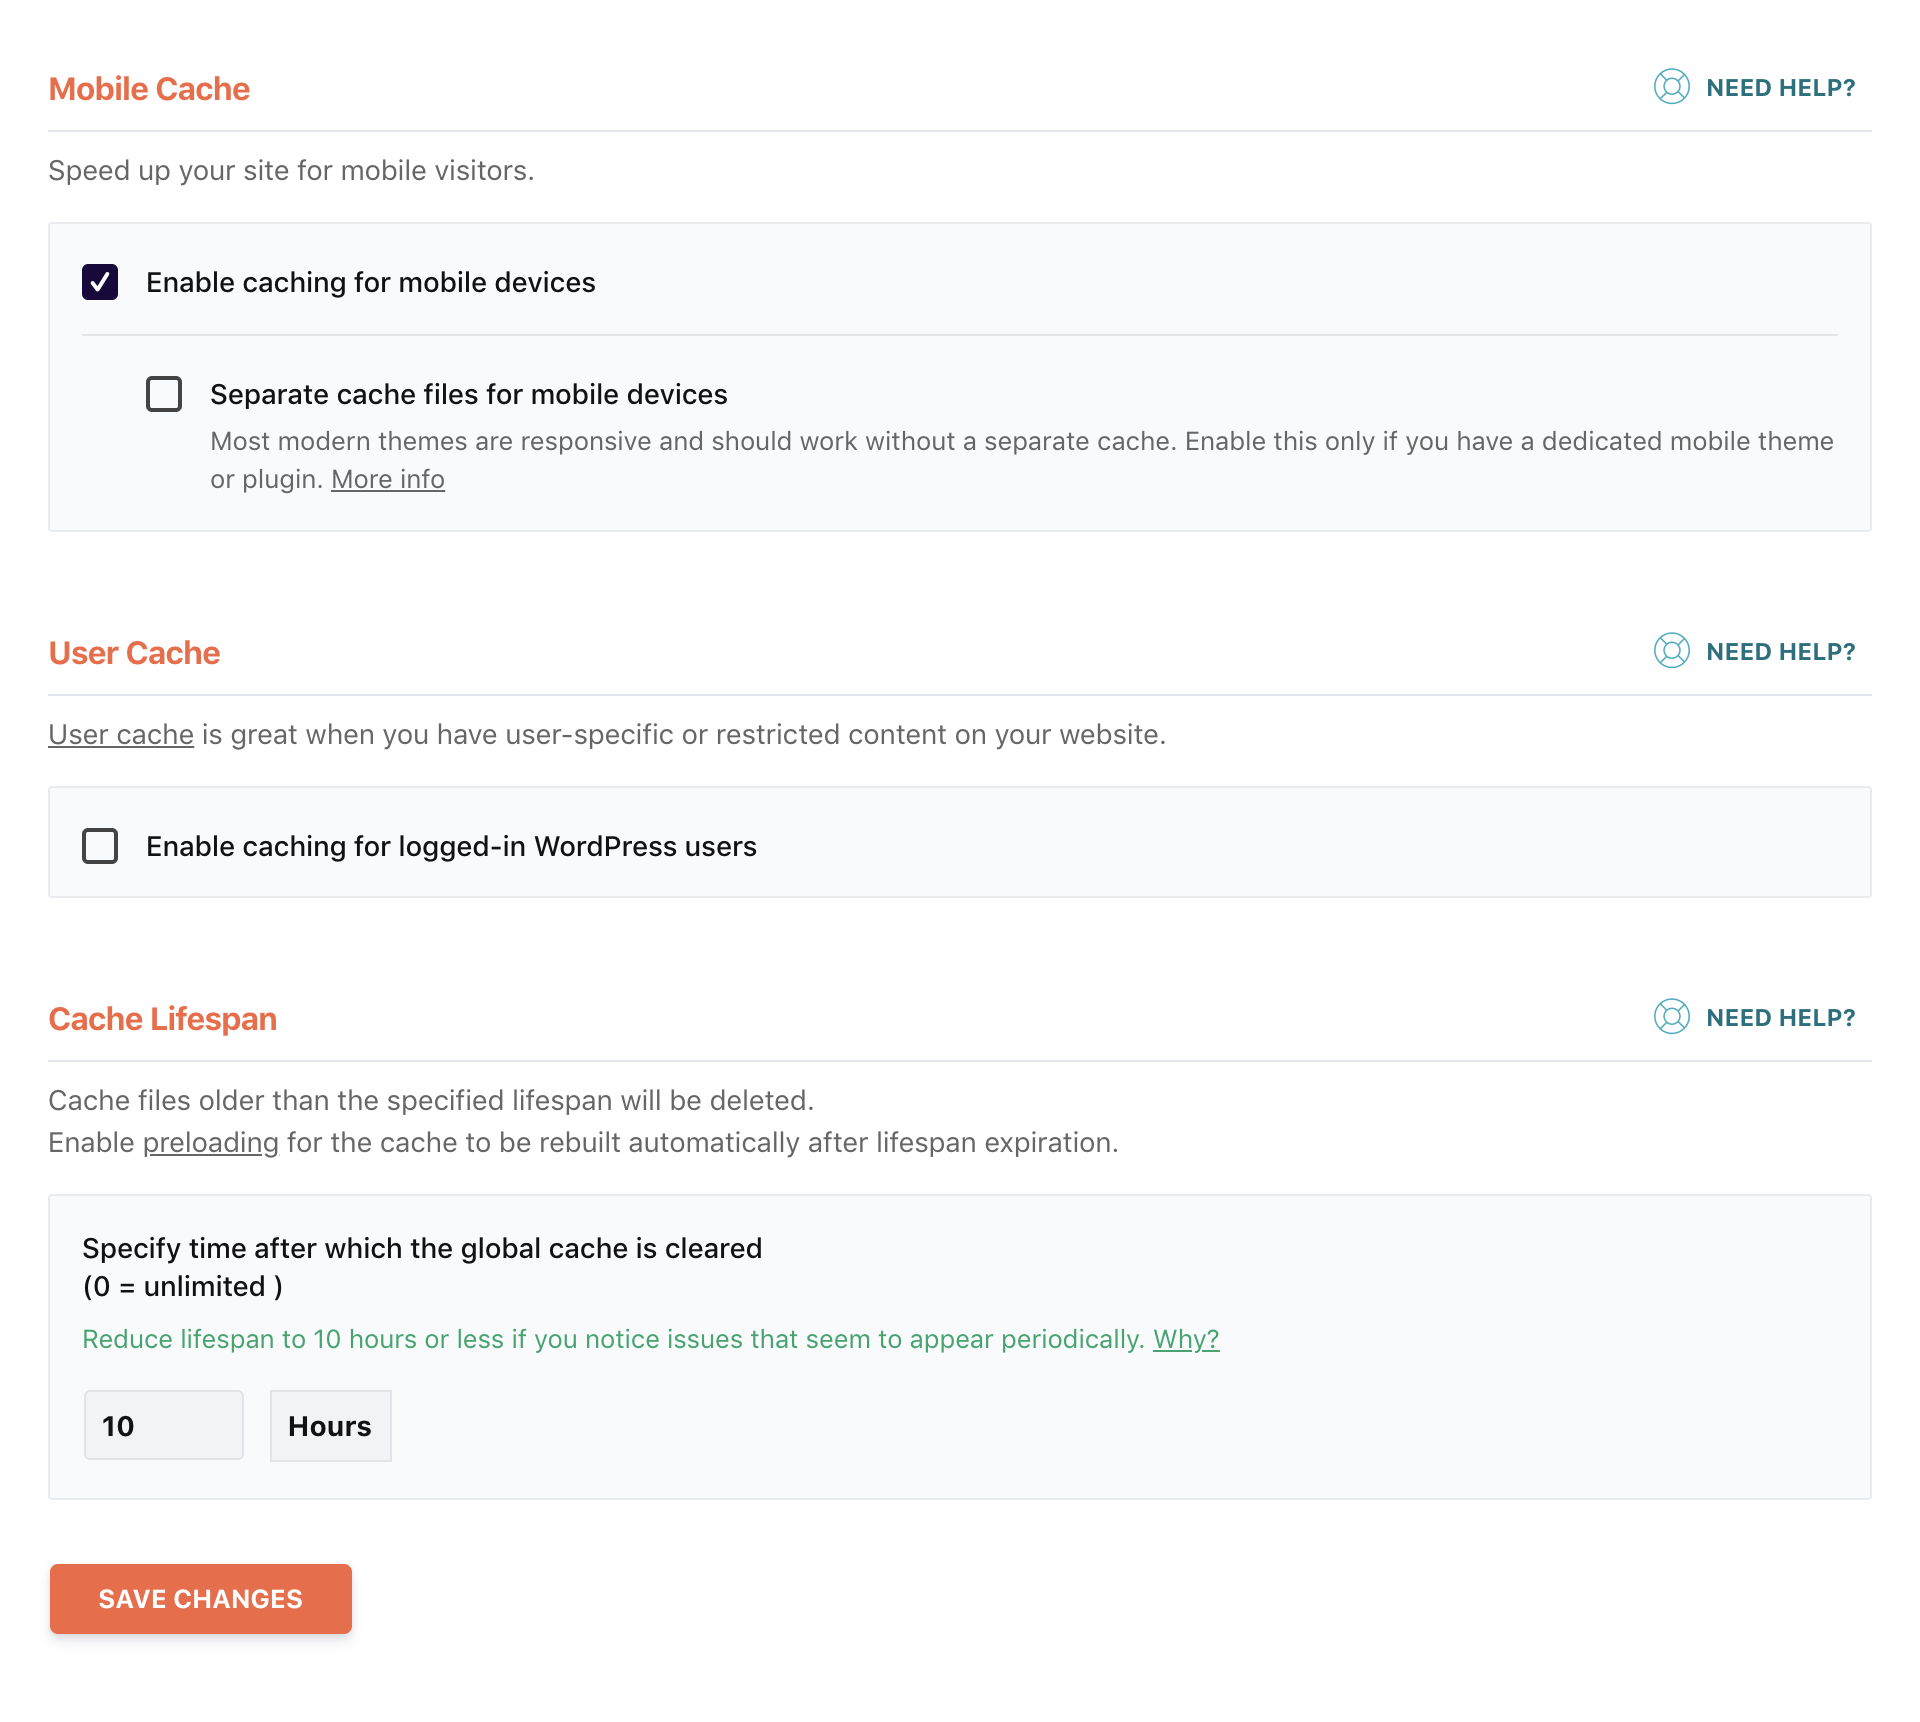Image resolution: width=1920 pixels, height=1722 pixels.
Task: Click the Cache Lifespan section heading
Action: (x=163, y=1019)
